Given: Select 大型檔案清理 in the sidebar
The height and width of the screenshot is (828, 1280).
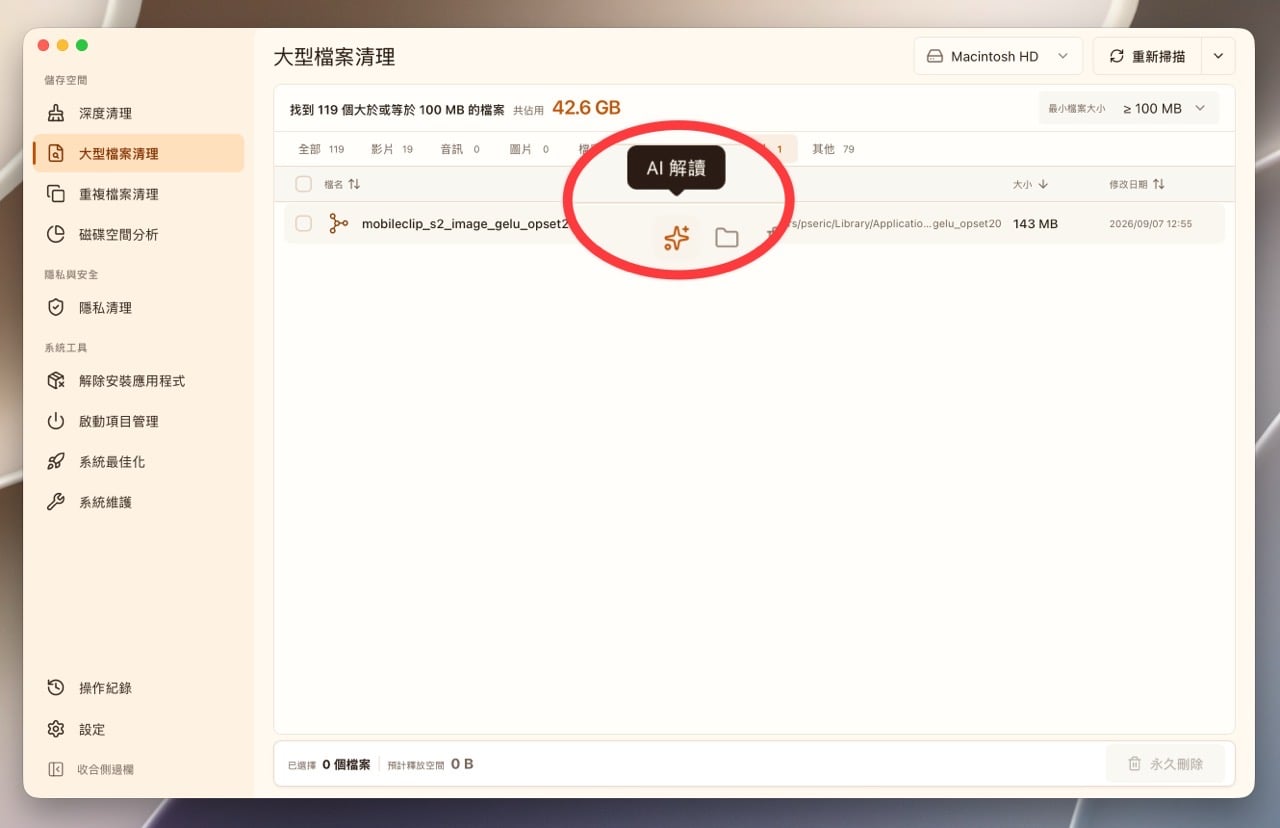Looking at the screenshot, I should (x=138, y=153).
